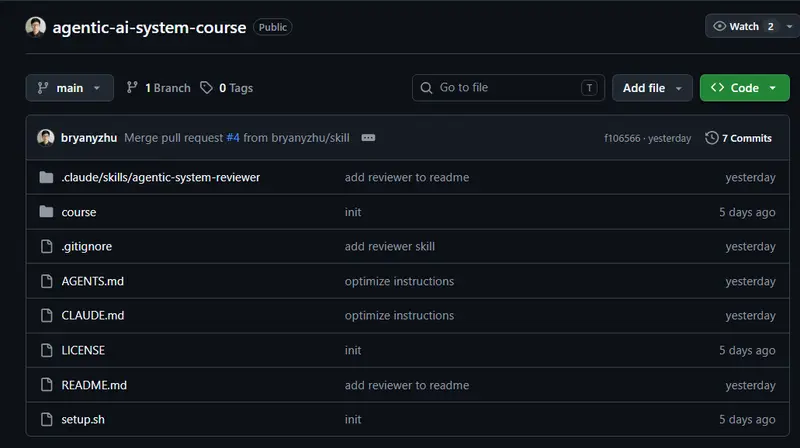
Task: Open the course folder
Action: [79, 212]
